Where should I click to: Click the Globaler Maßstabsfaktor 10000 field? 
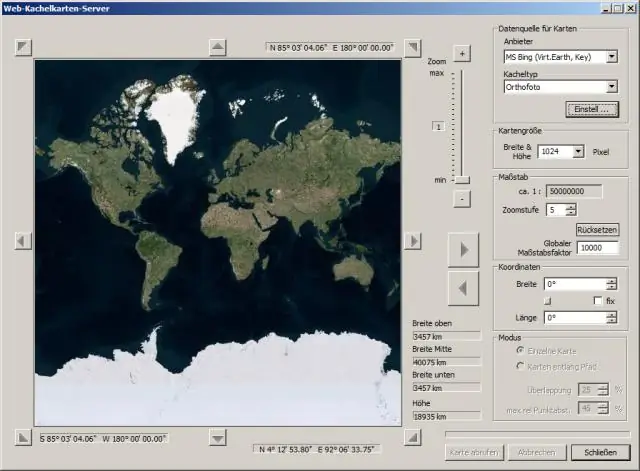[598, 248]
